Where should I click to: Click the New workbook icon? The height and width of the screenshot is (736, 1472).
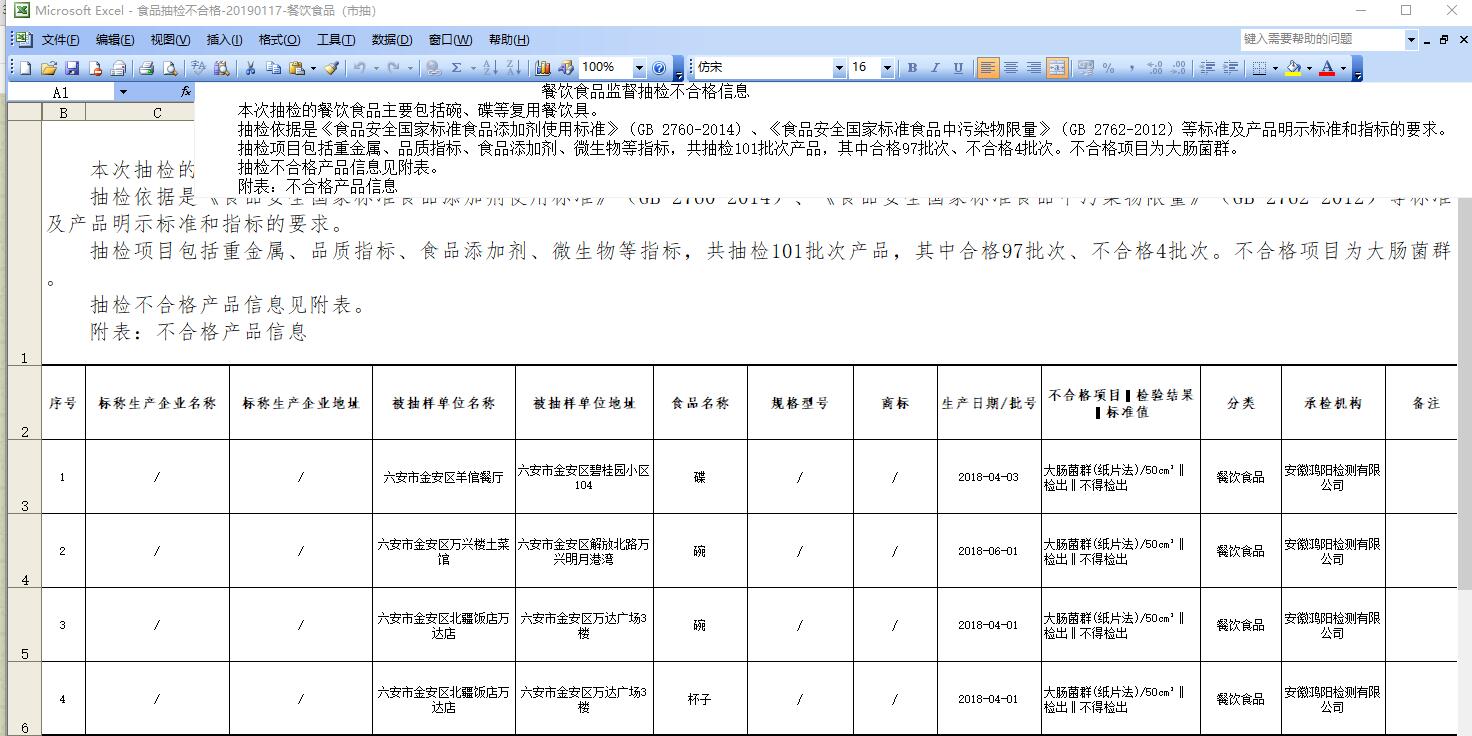pos(26,68)
